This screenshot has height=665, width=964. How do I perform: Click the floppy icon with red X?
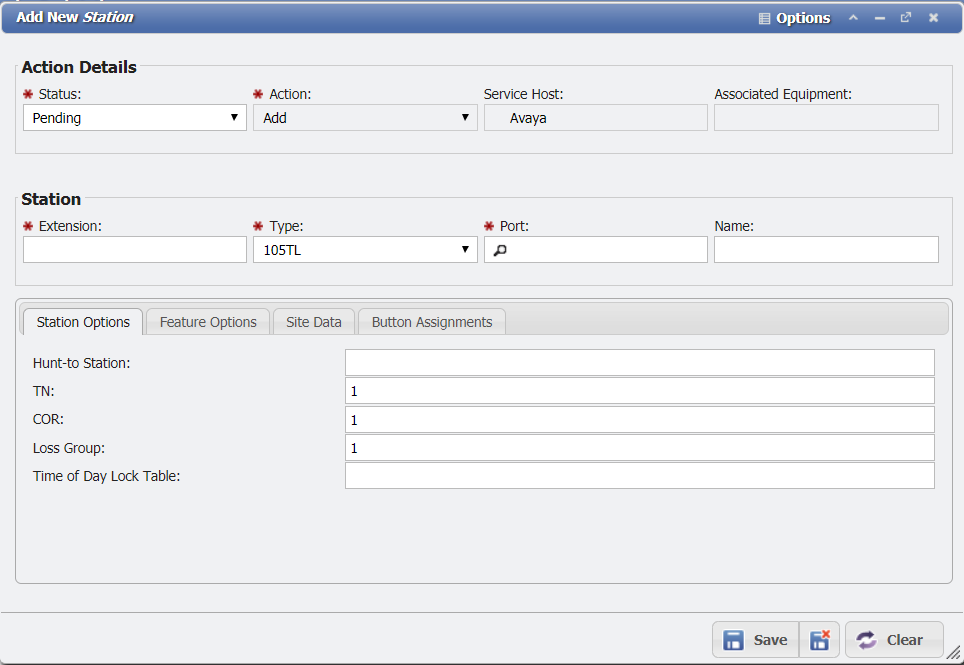tap(820, 640)
